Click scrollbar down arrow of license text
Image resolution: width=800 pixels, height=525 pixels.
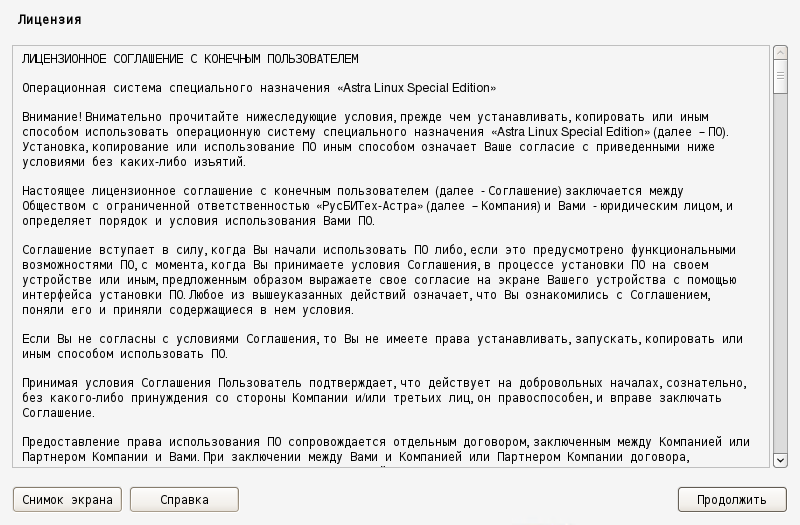click(780, 460)
